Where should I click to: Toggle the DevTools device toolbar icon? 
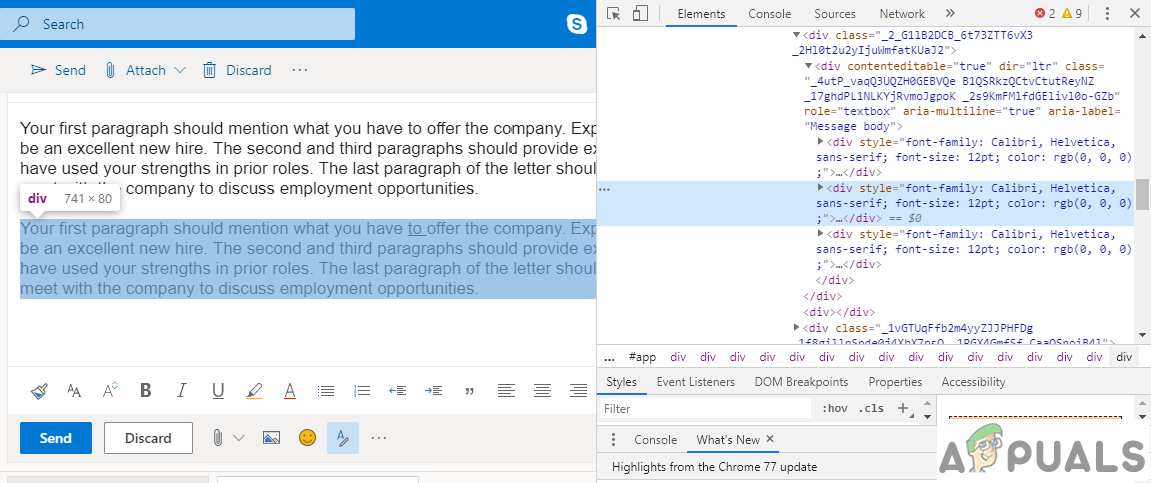click(640, 14)
